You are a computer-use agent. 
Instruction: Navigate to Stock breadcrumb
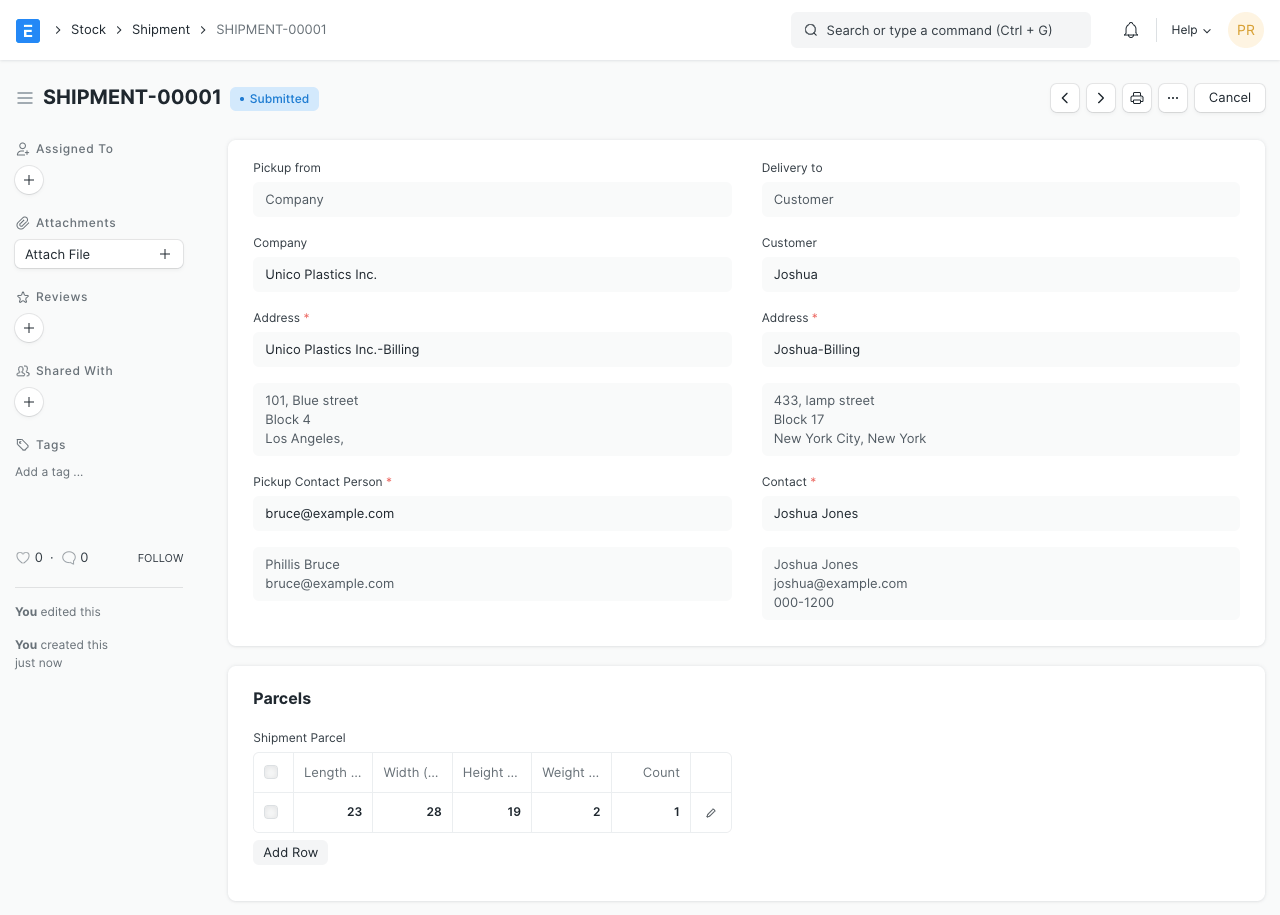88,30
